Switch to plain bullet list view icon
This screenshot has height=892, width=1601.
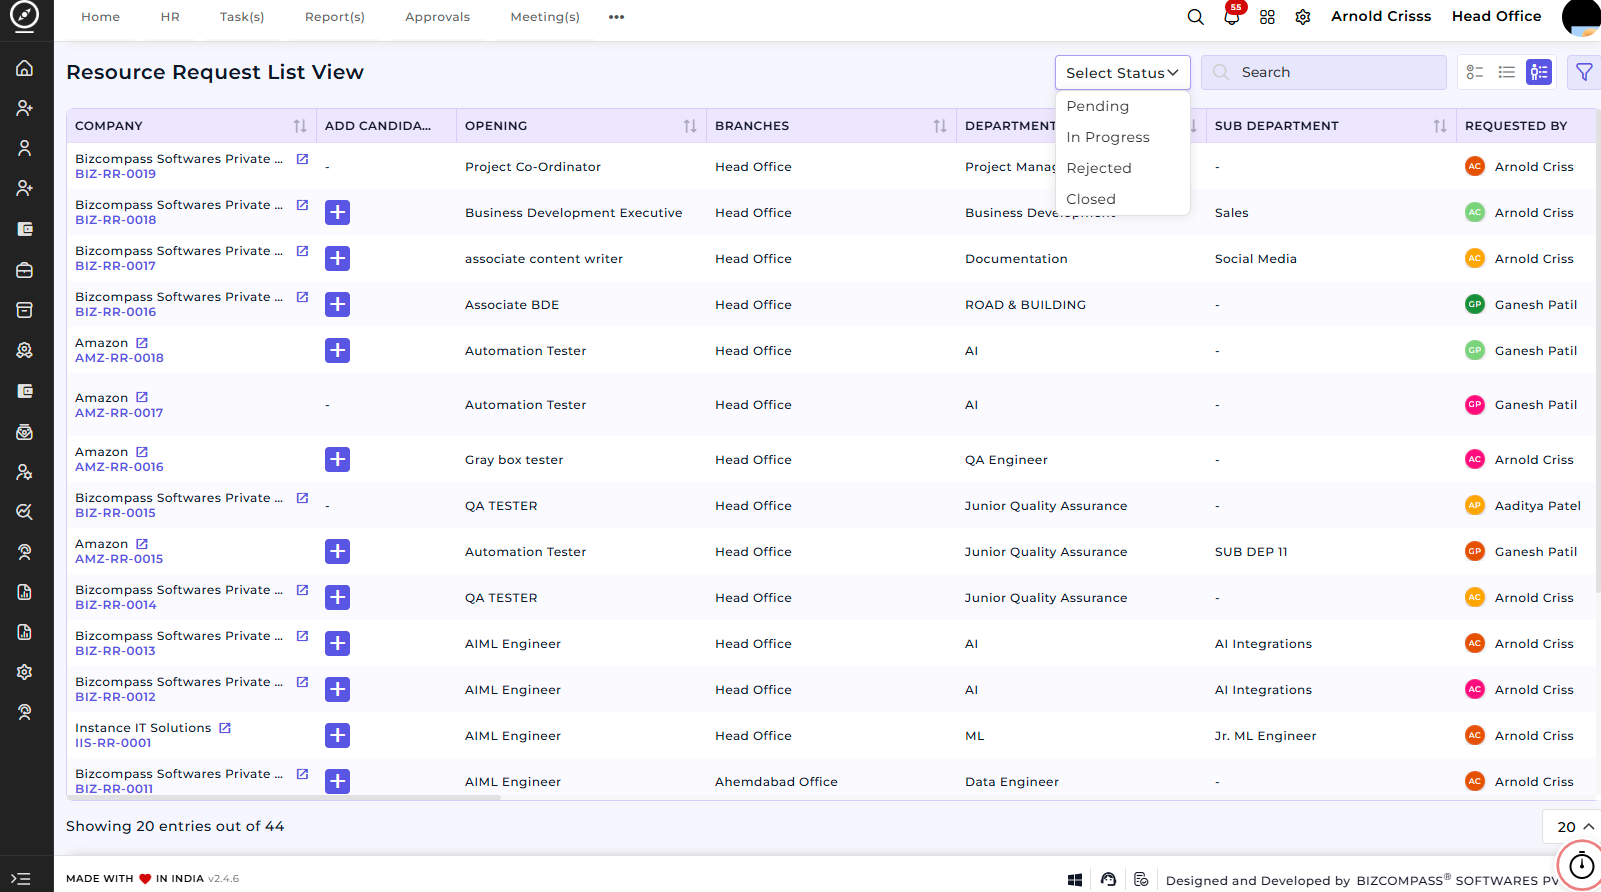tap(1507, 72)
